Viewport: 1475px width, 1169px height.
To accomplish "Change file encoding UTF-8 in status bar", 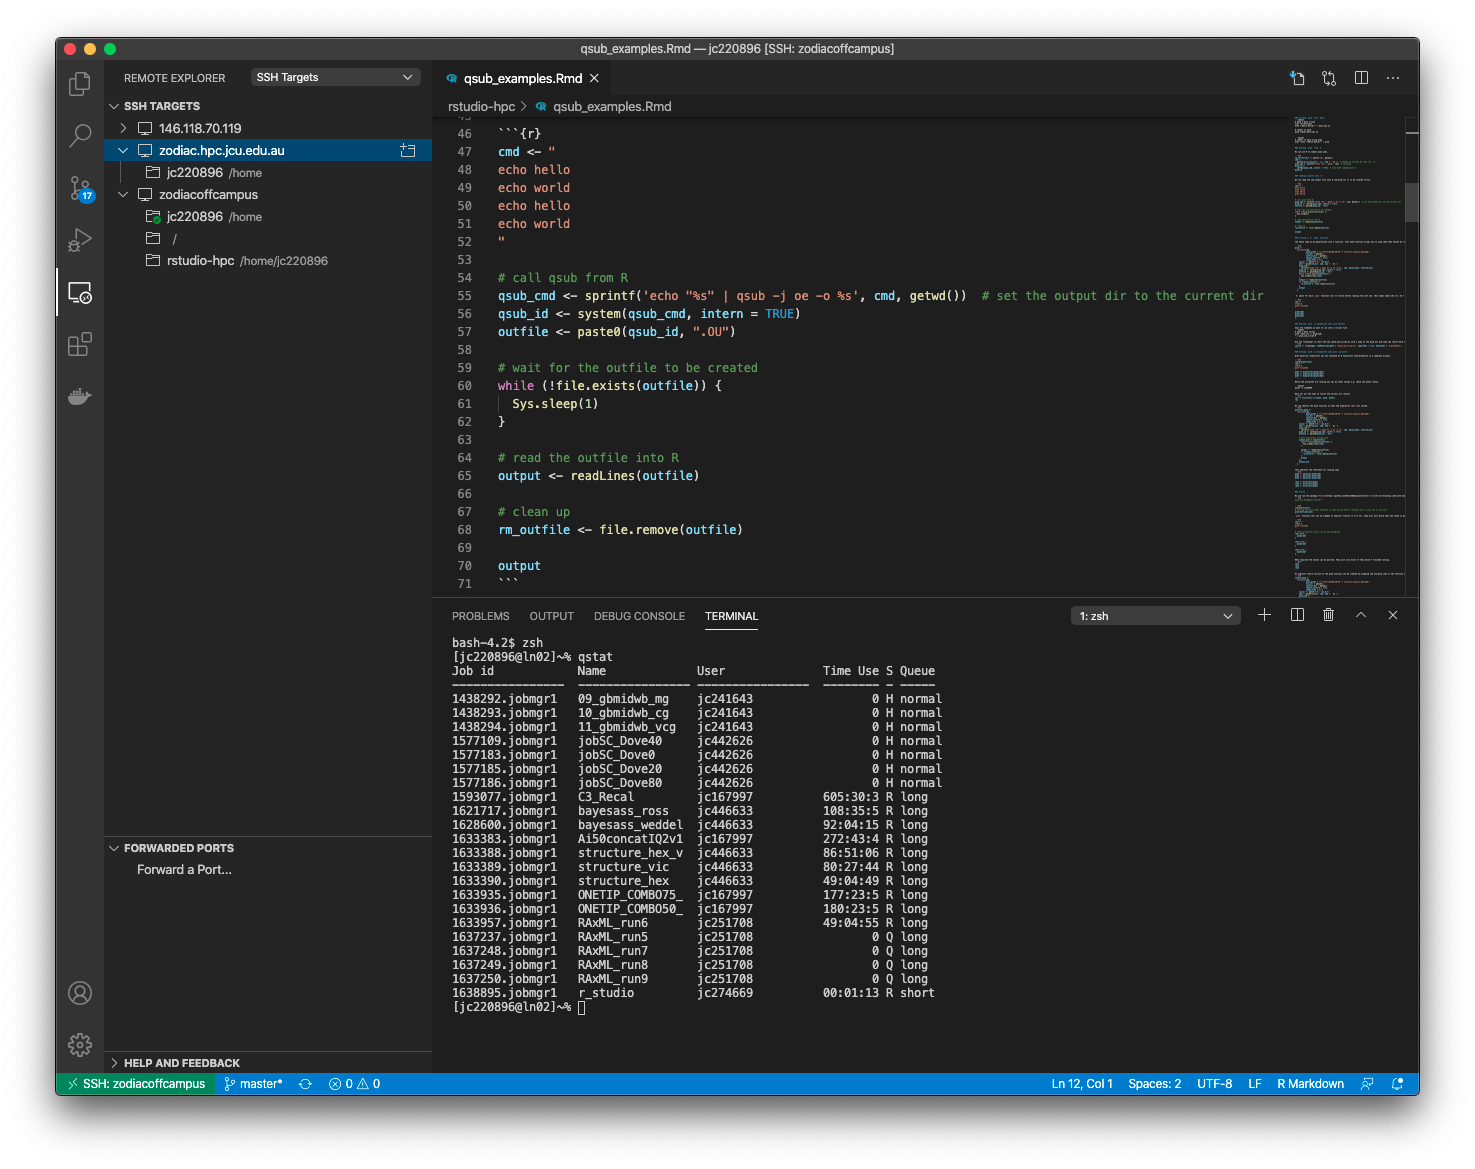I will pyautogui.click(x=1214, y=1084).
